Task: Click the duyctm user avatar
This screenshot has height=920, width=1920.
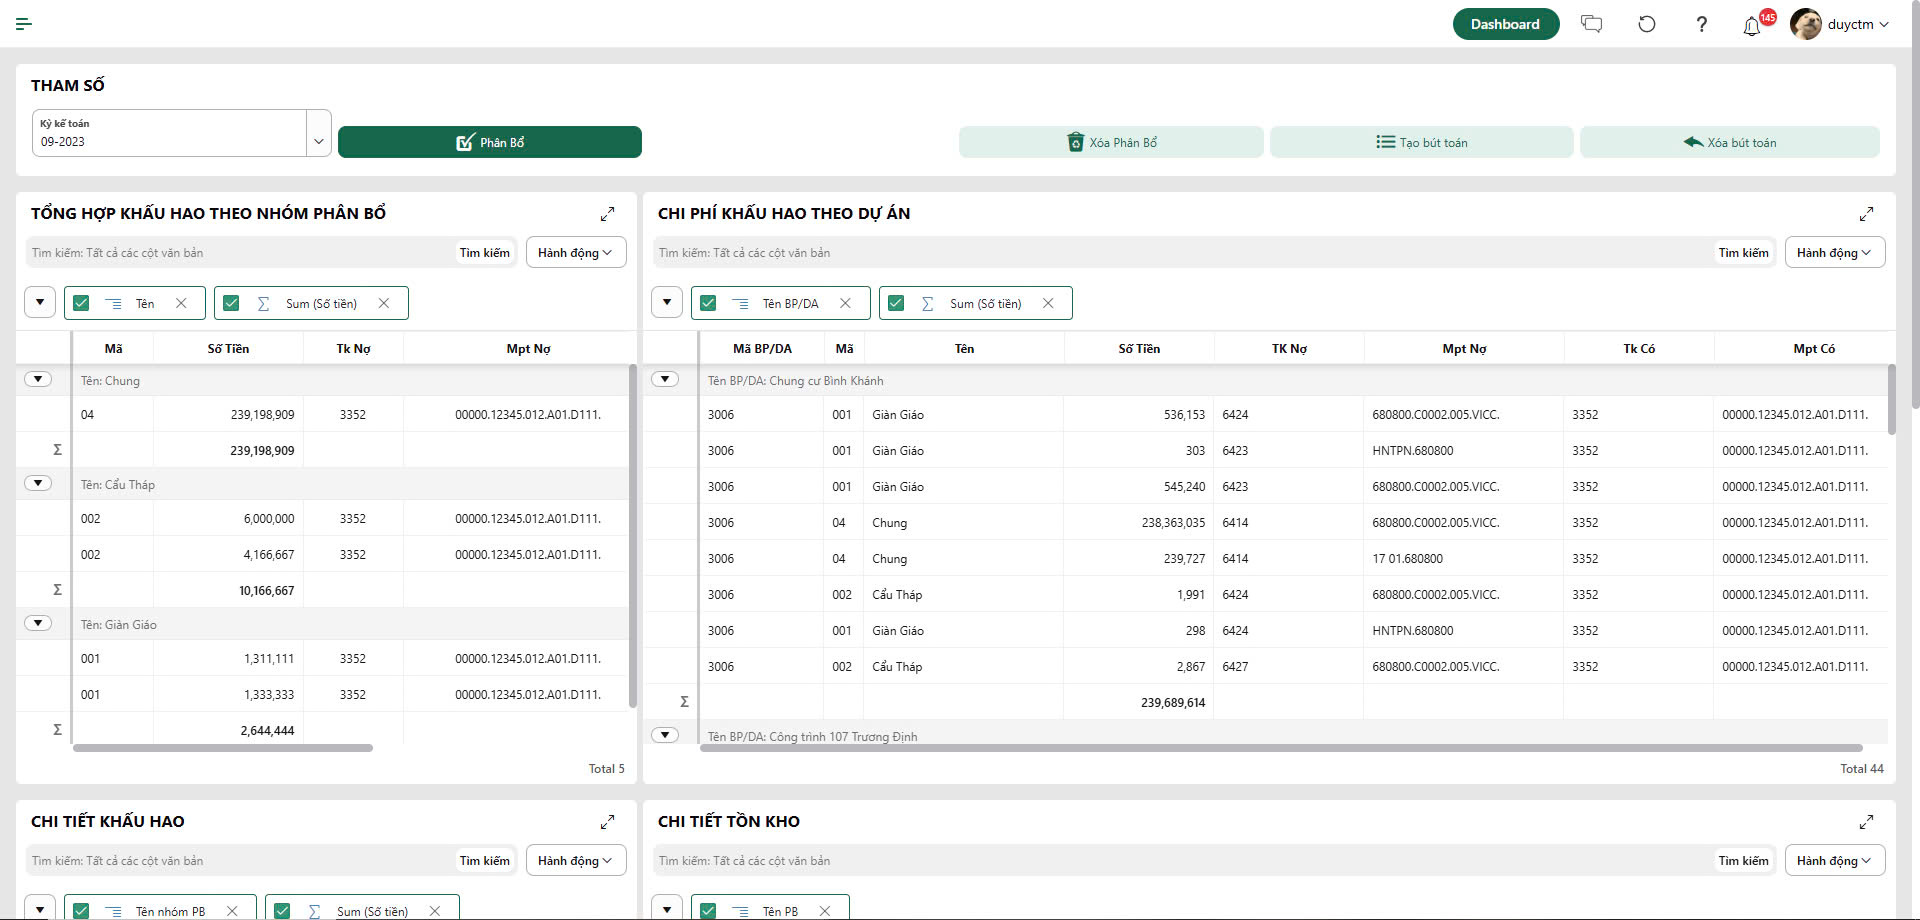Action: click(1806, 24)
